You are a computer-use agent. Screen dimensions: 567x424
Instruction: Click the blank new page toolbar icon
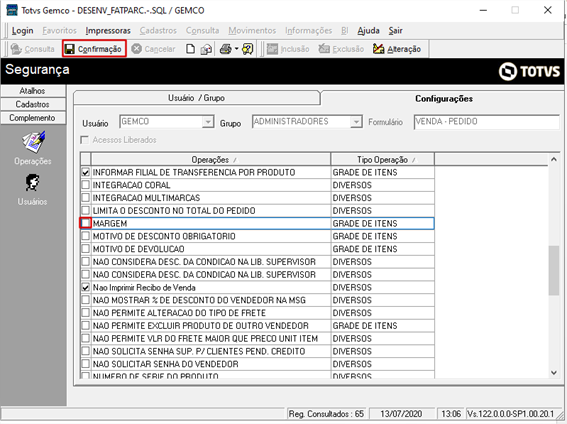point(191,49)
